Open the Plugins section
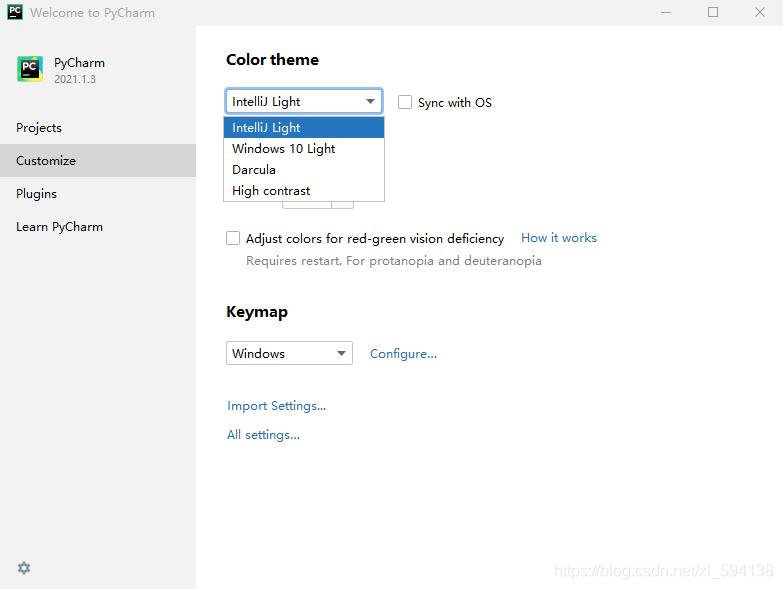 (x=37, y=194)
